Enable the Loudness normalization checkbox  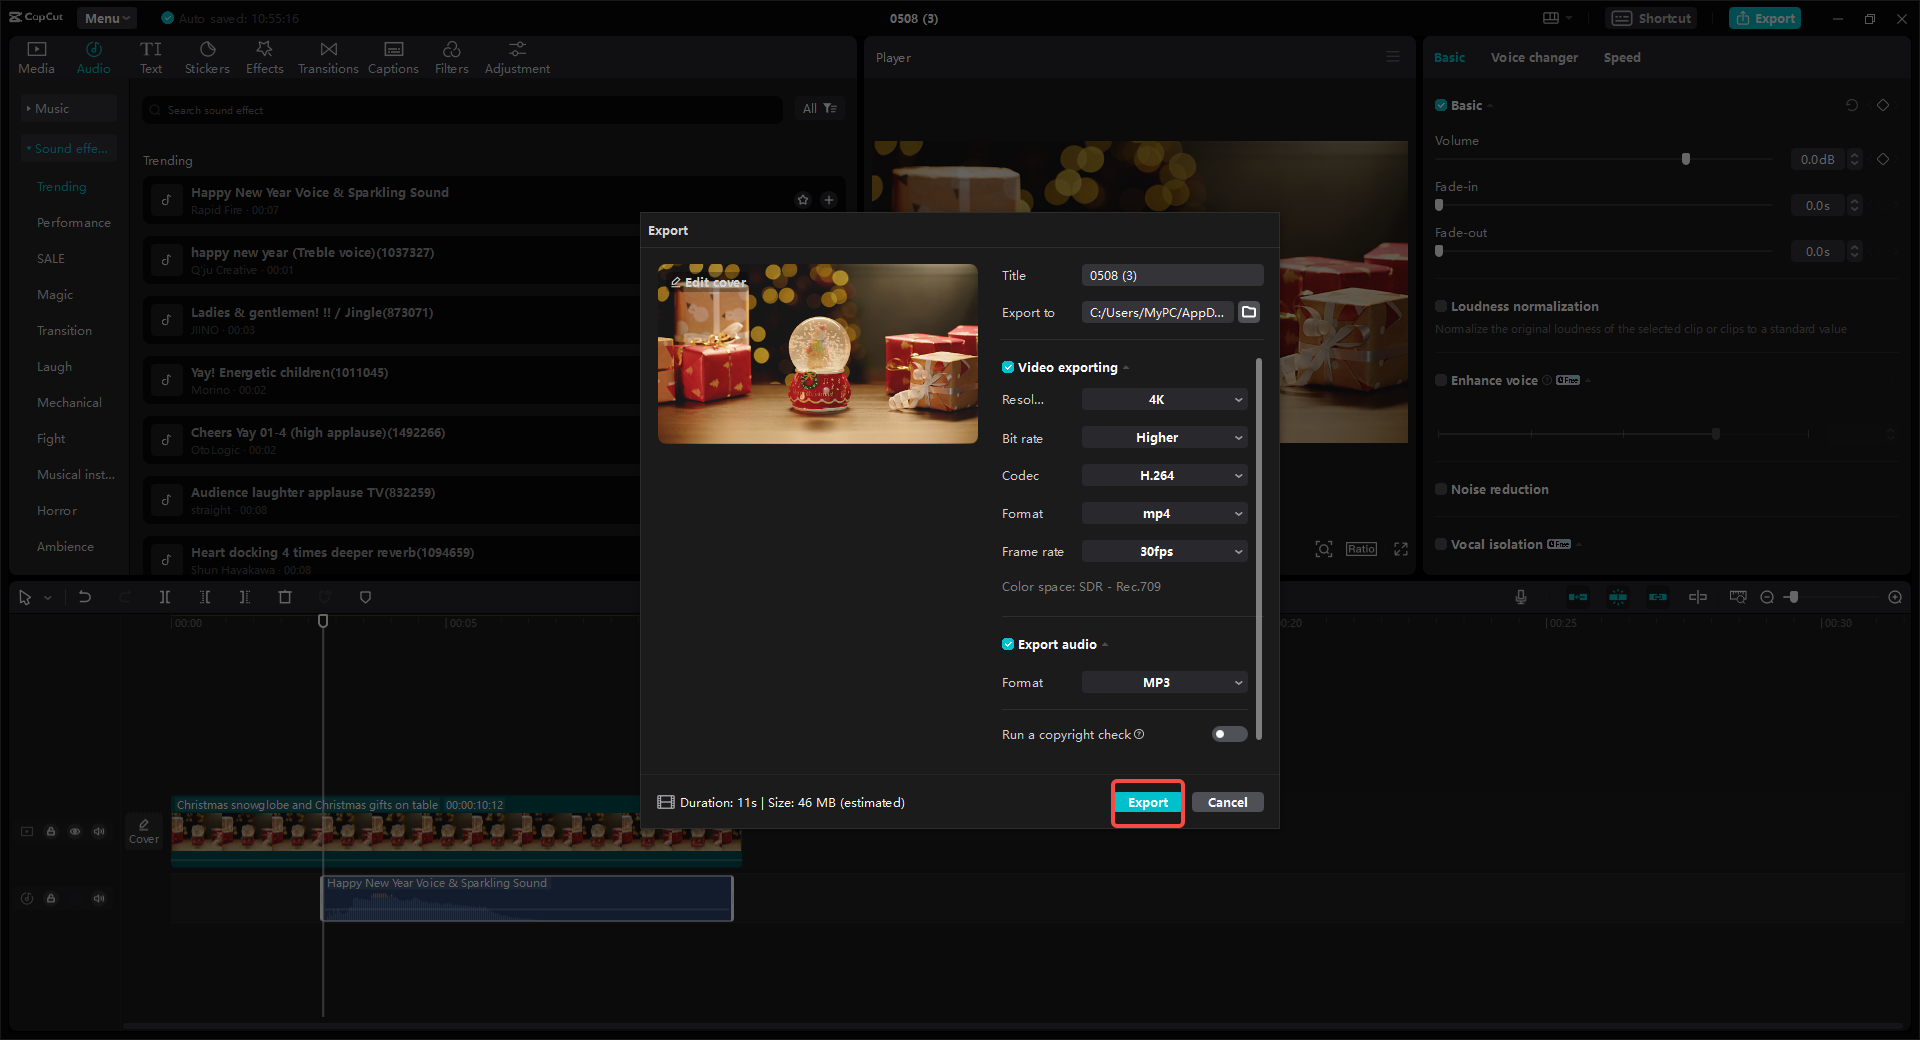(1442, 306)
